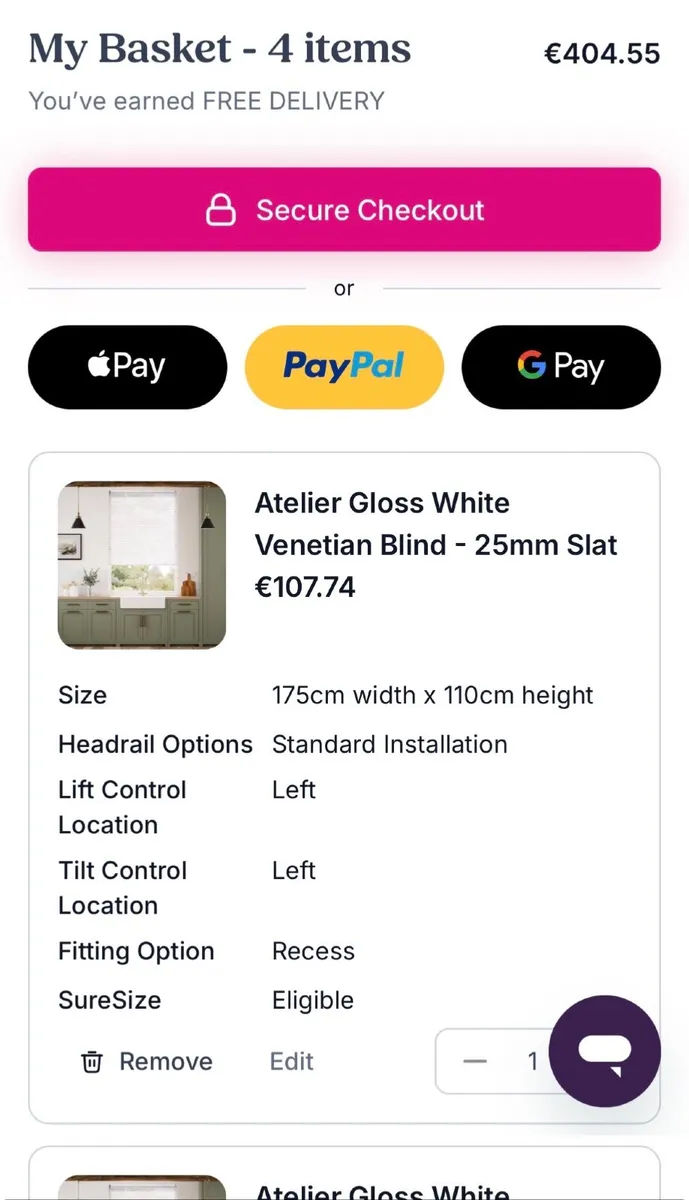Click the SureSize Eligible value

tap(313, 1000)
